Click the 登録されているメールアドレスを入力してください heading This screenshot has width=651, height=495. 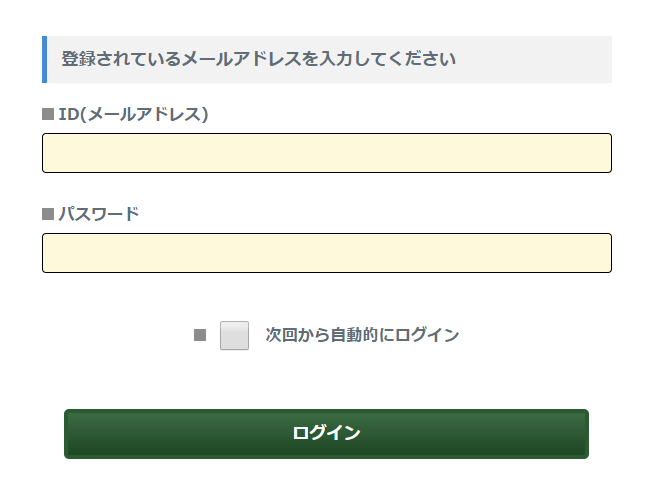(258, 59)
